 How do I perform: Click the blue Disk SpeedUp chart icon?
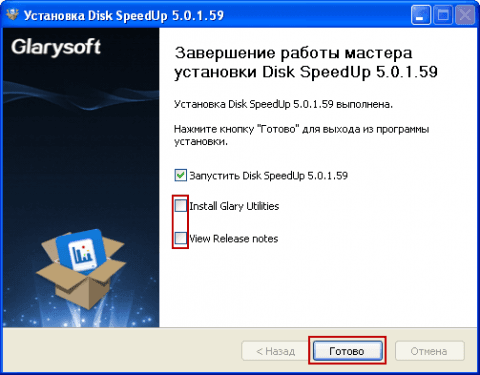coord(82,251)
